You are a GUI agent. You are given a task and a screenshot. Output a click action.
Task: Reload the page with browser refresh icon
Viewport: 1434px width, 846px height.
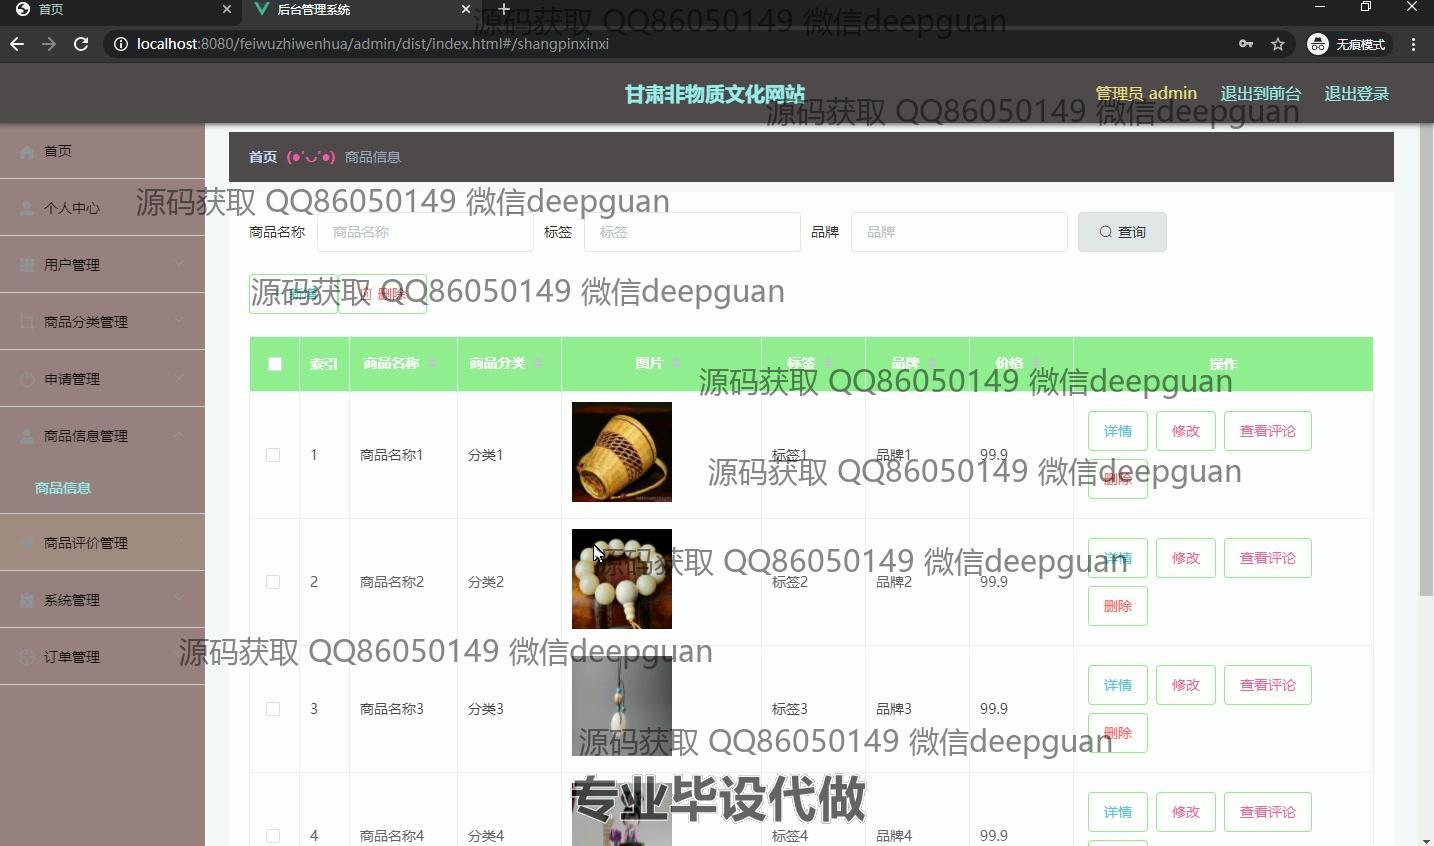81,44
